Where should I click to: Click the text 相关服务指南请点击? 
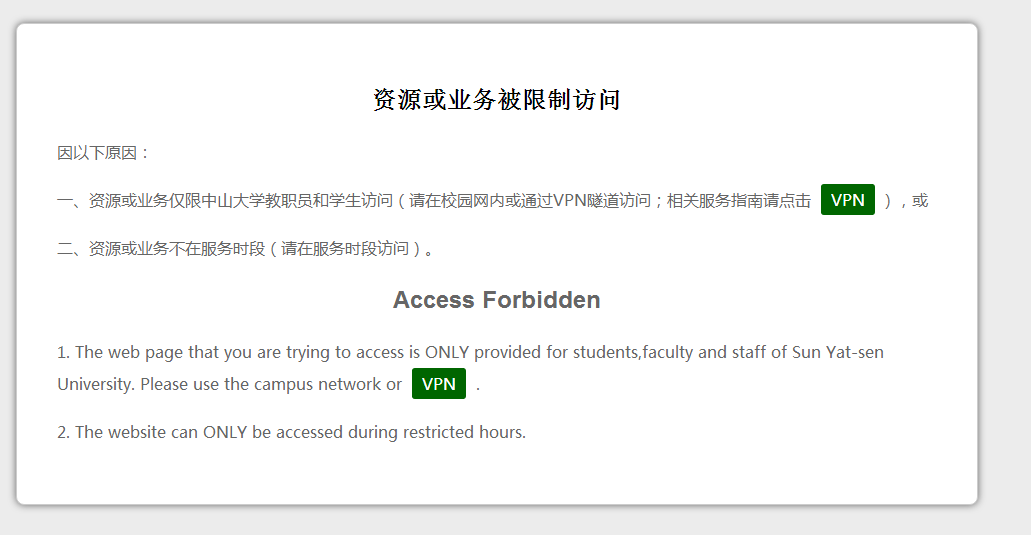pyautogui.click(x=739, y=200)
